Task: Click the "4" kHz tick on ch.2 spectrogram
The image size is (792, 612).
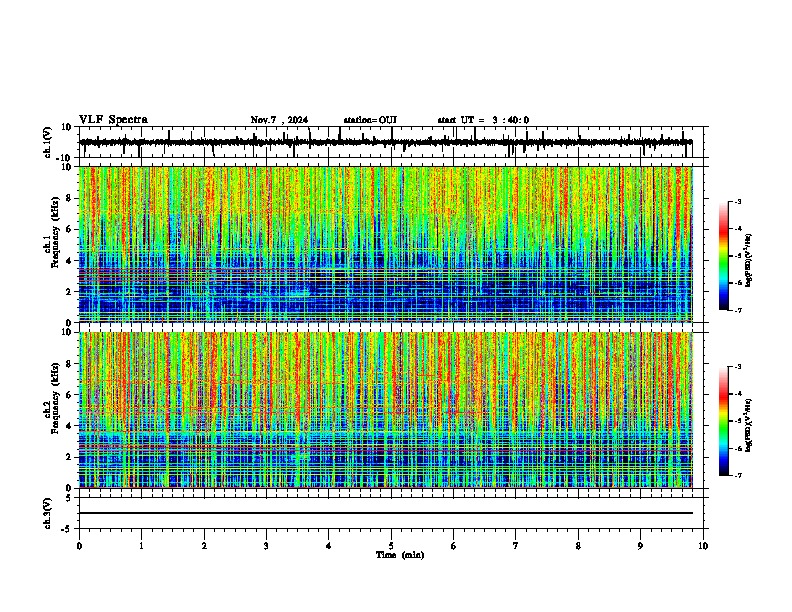Action: [70, 426]
